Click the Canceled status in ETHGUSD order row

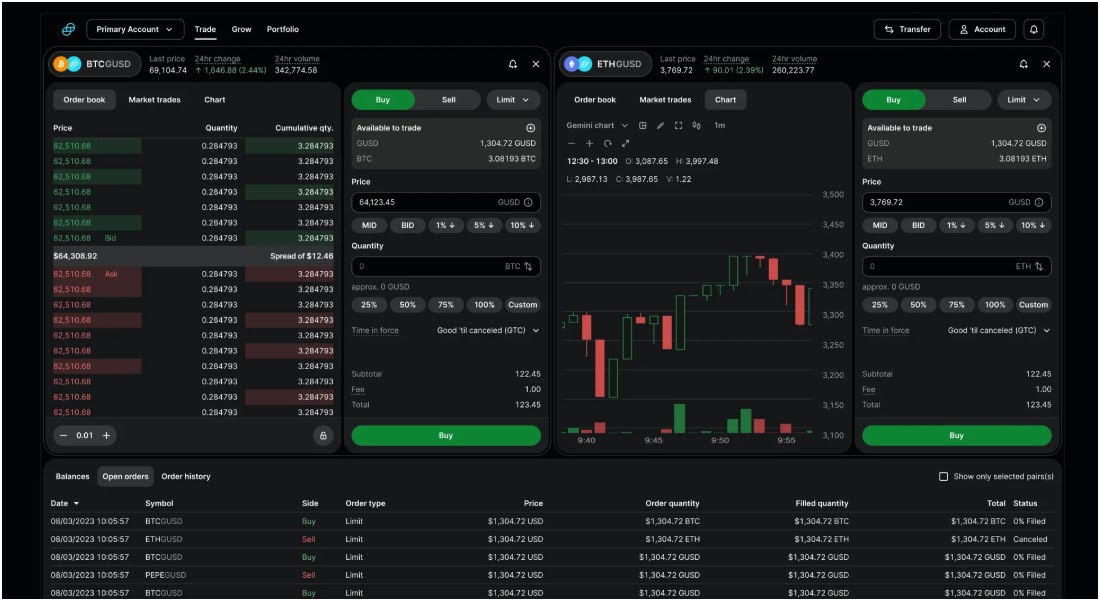[x=1030, y=539]
